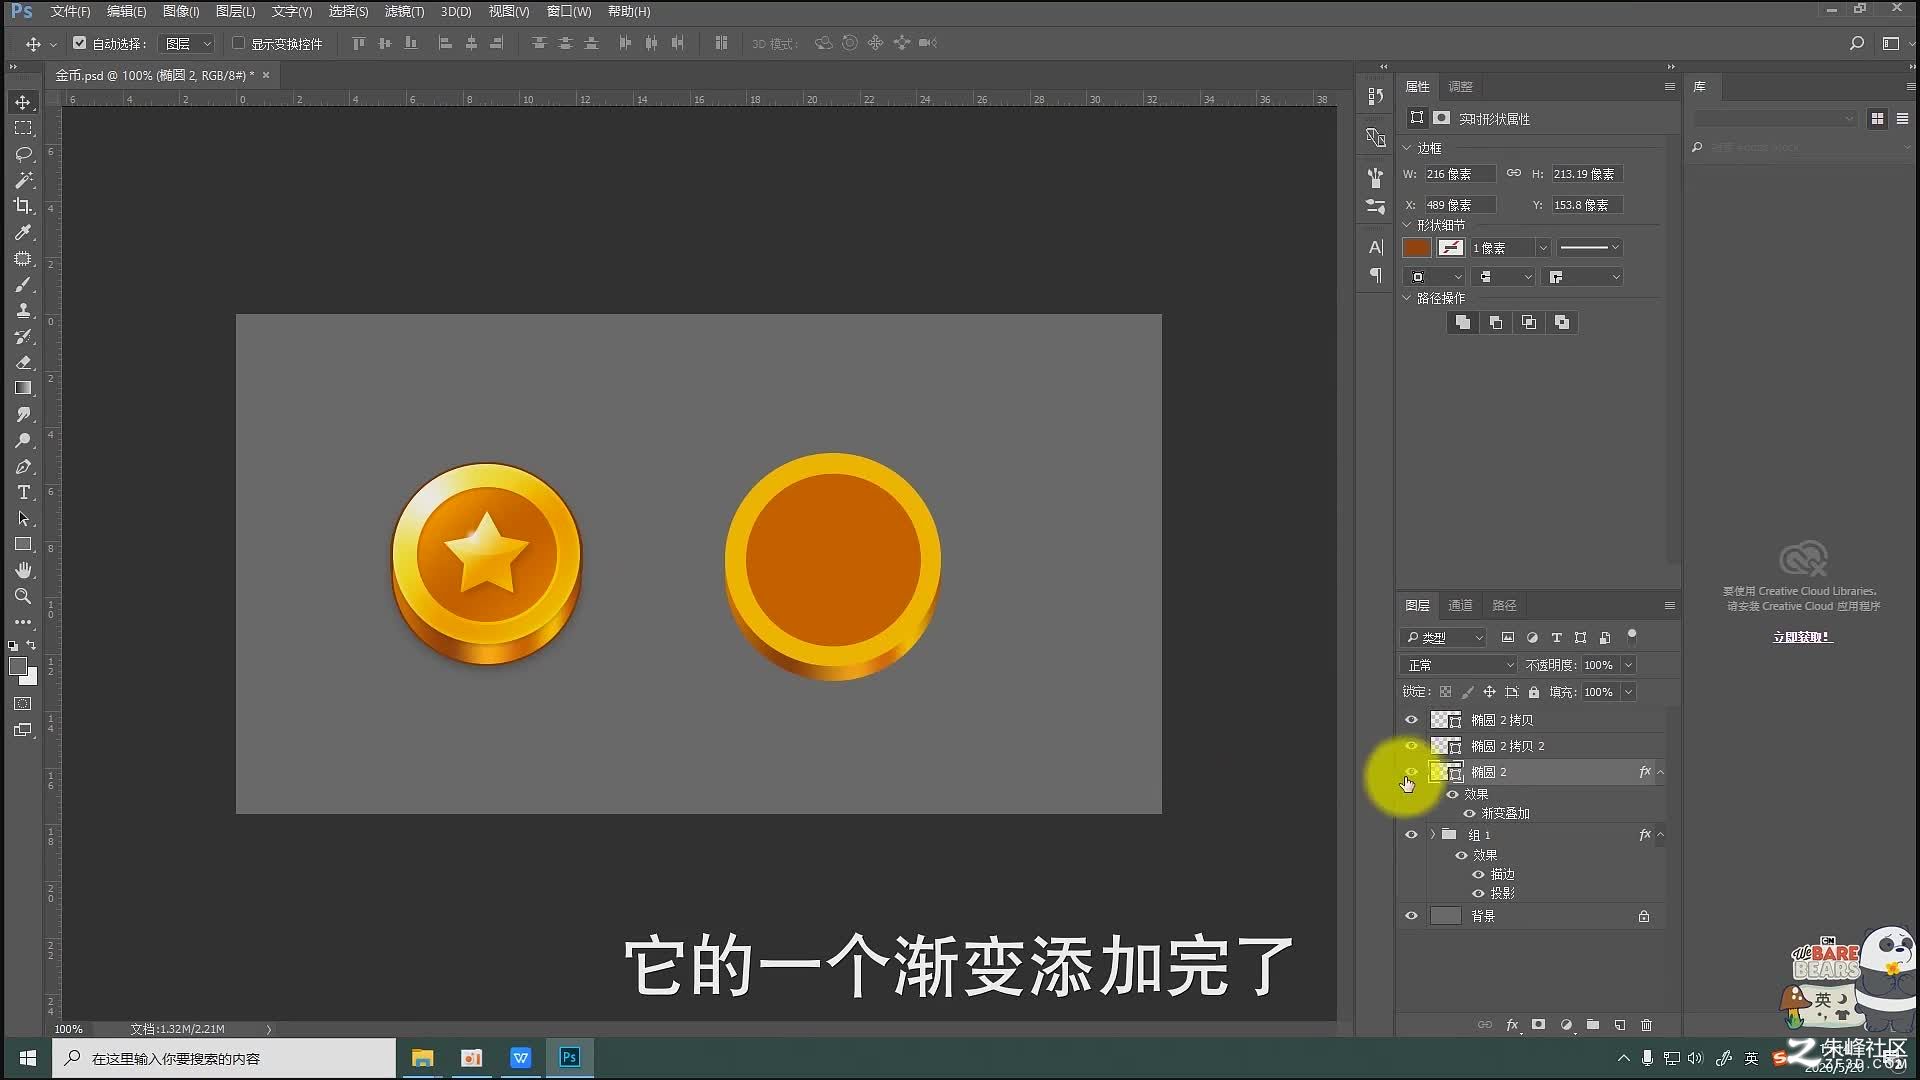
Task: Select the Clone Stamp tool
Action: (x=23, y=310)
